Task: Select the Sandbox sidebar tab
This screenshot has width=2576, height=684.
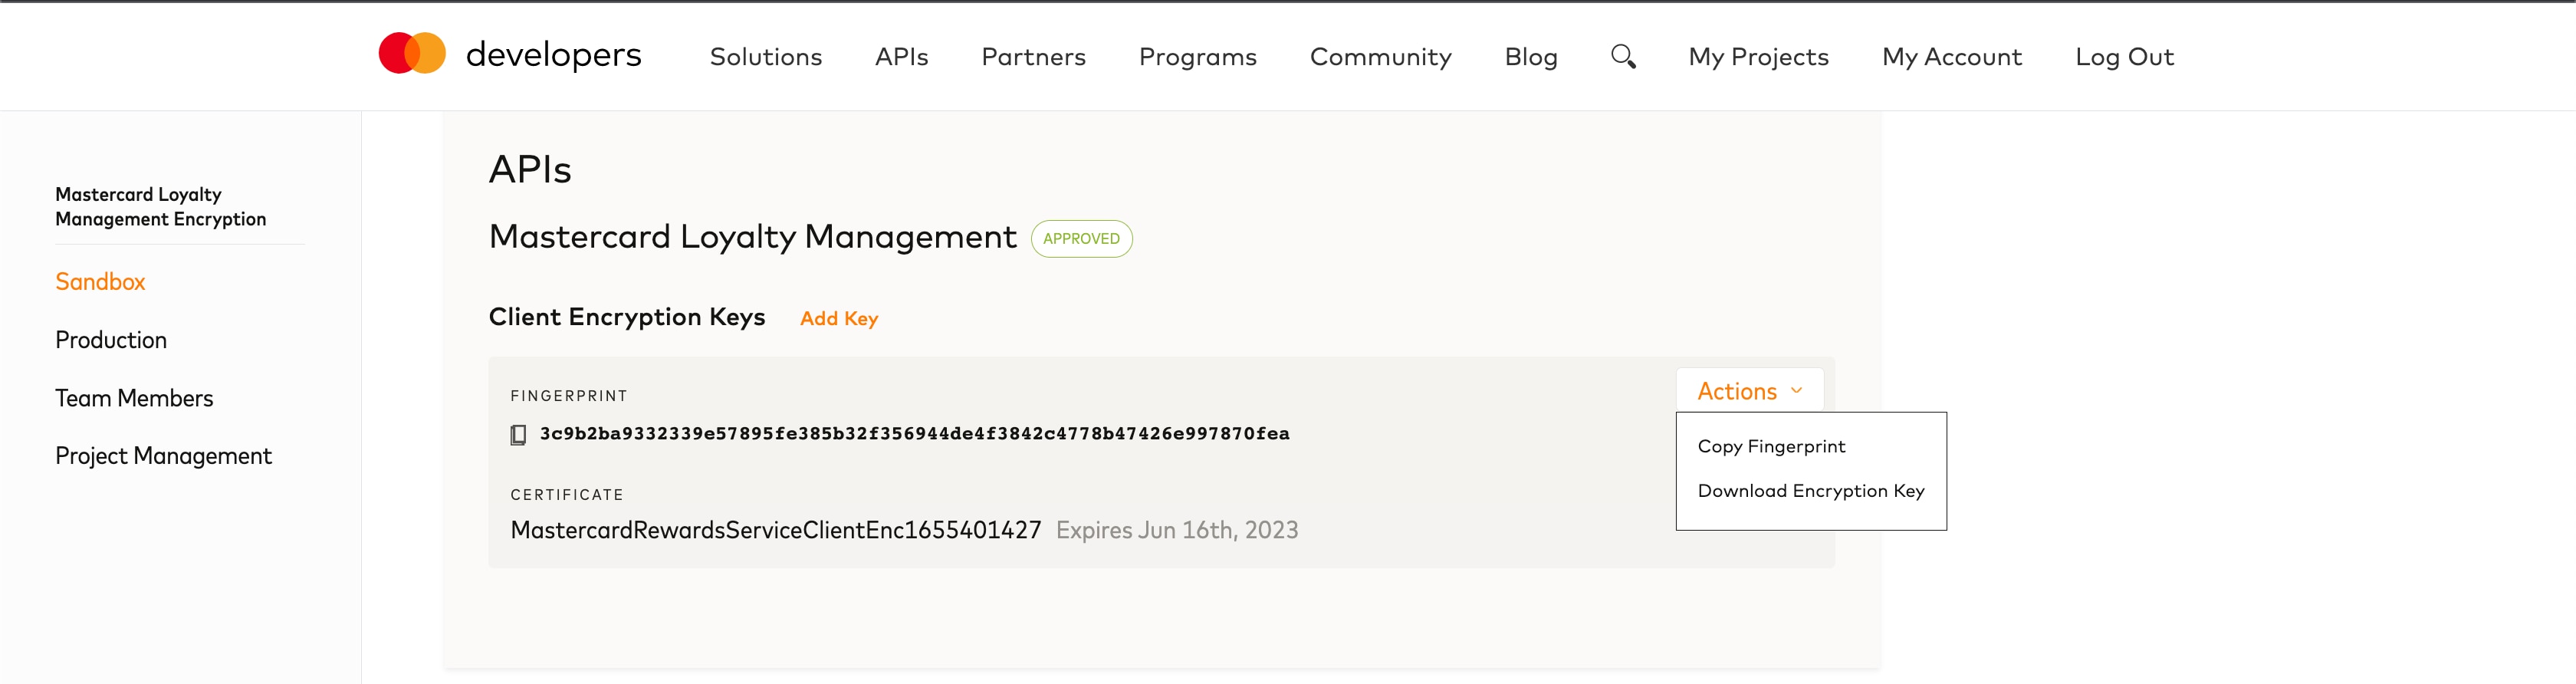Action: tap(100, 282)
